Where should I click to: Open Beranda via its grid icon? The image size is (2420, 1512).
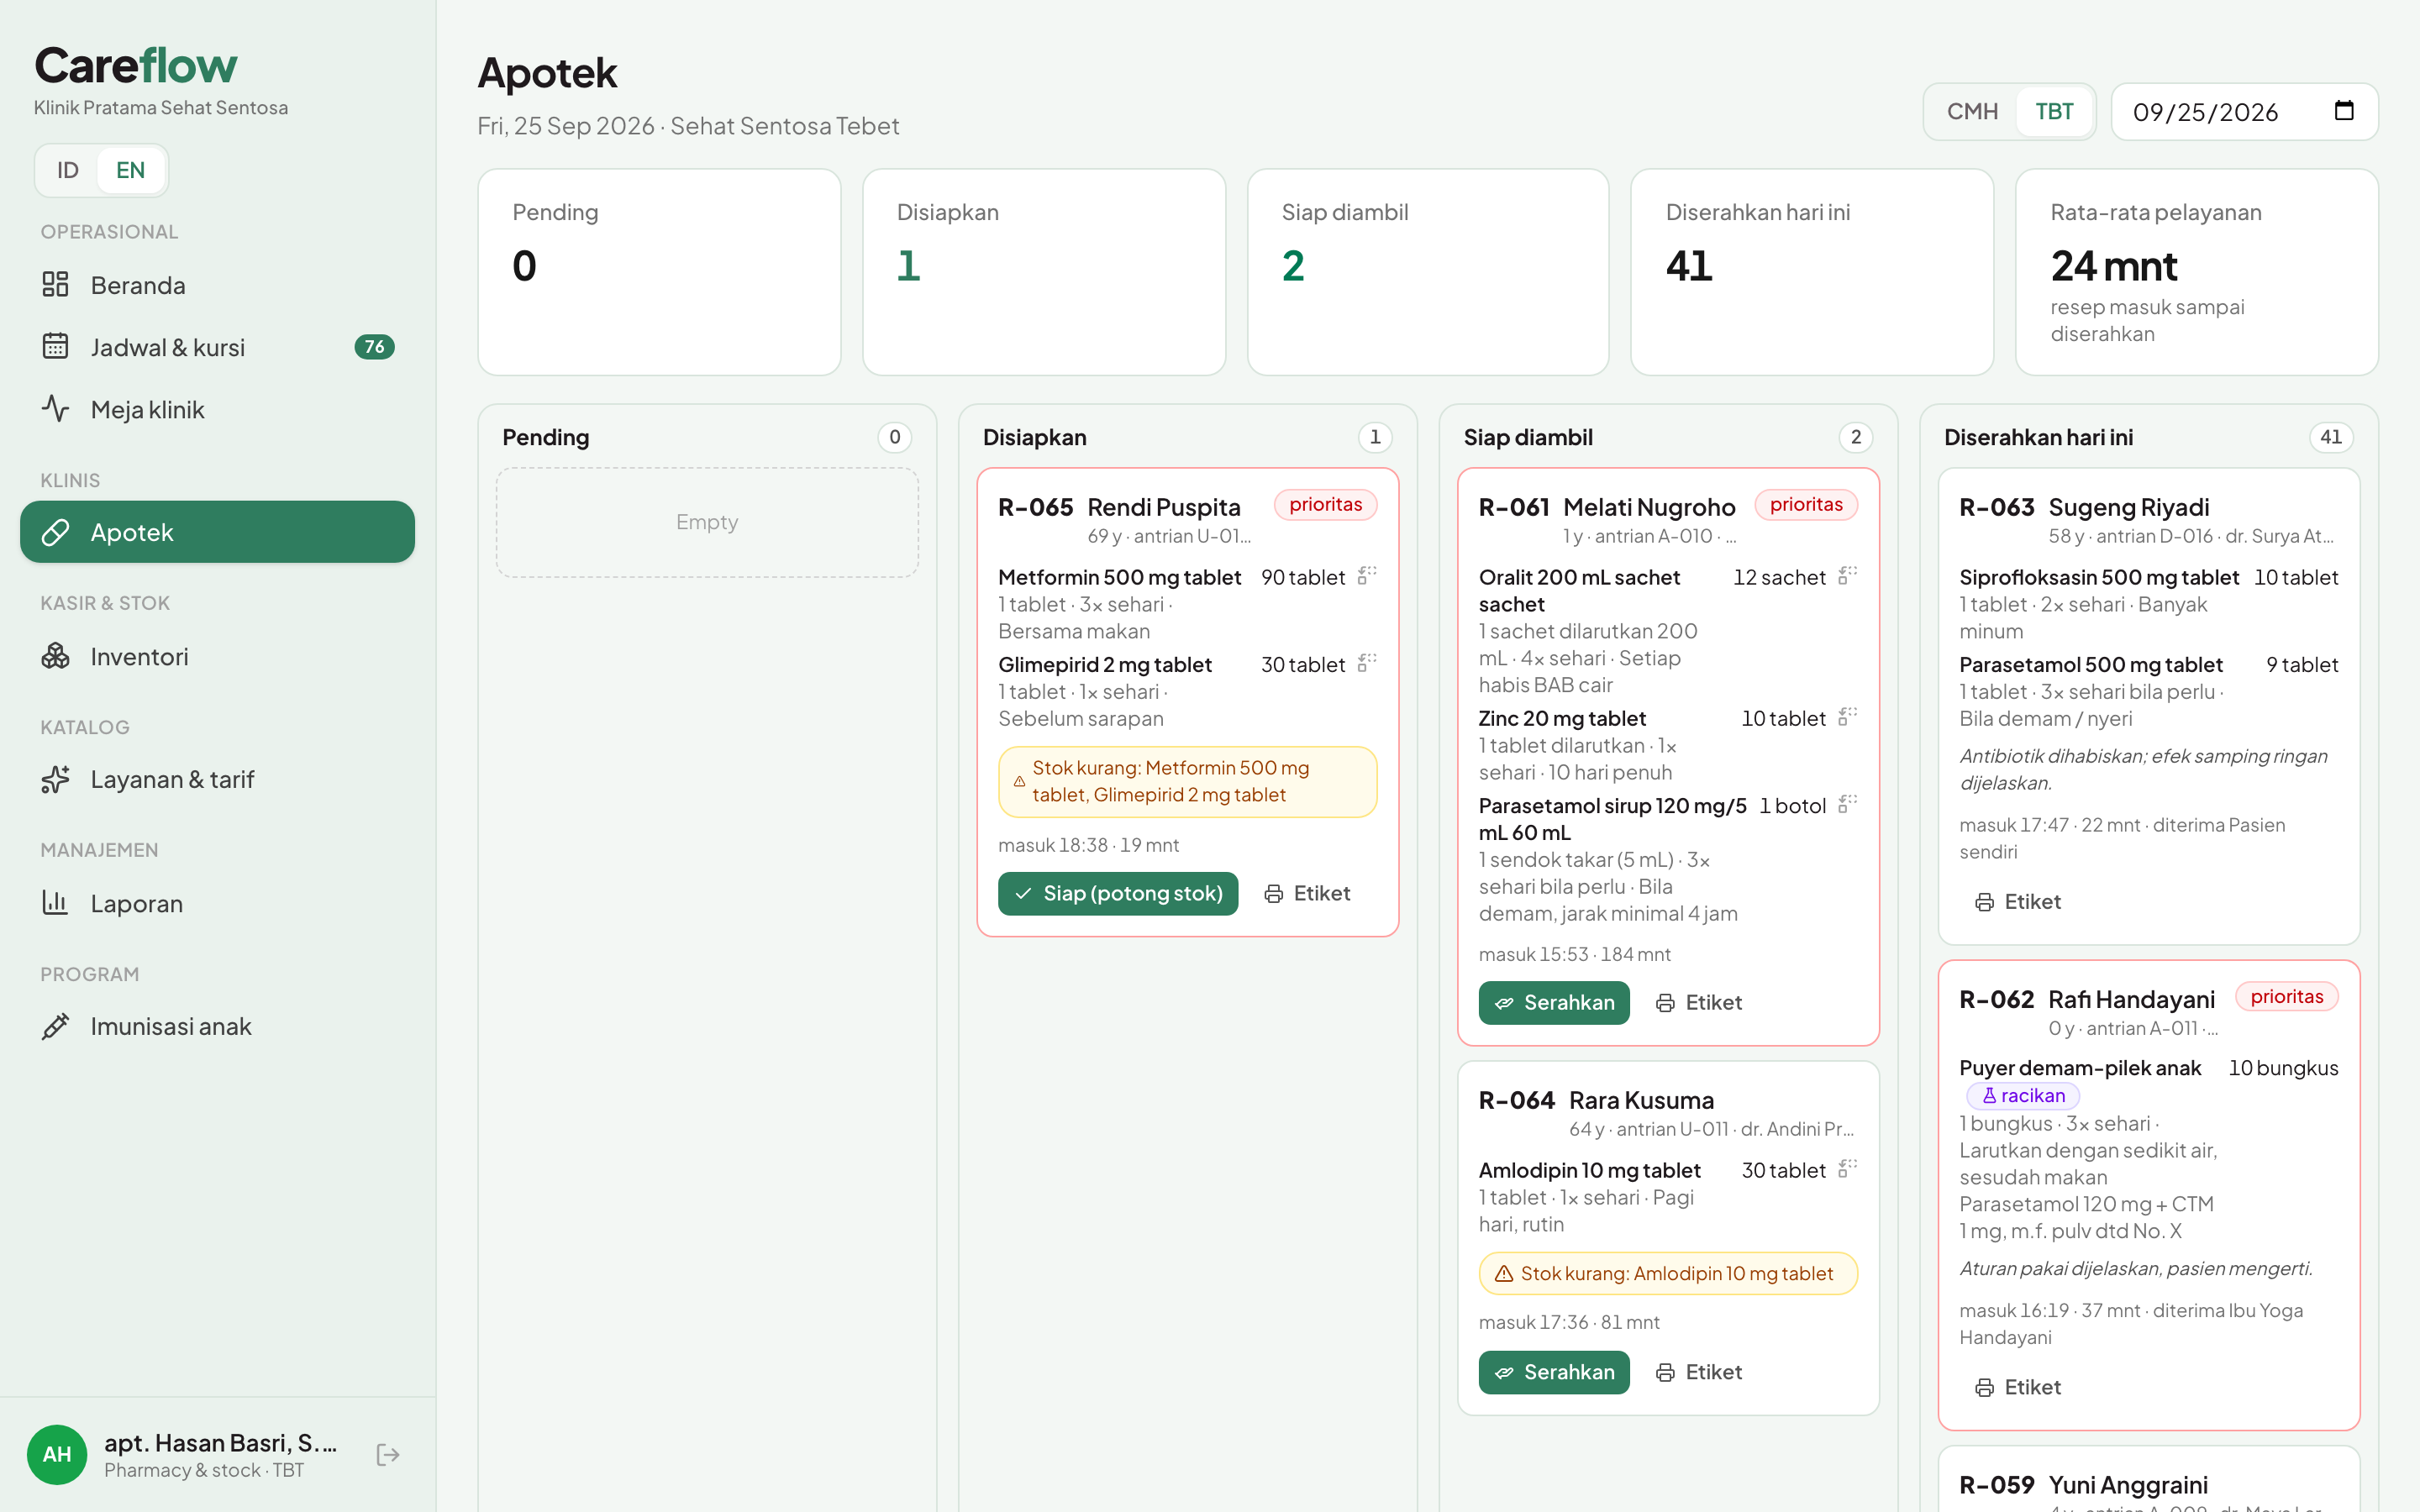55,285
